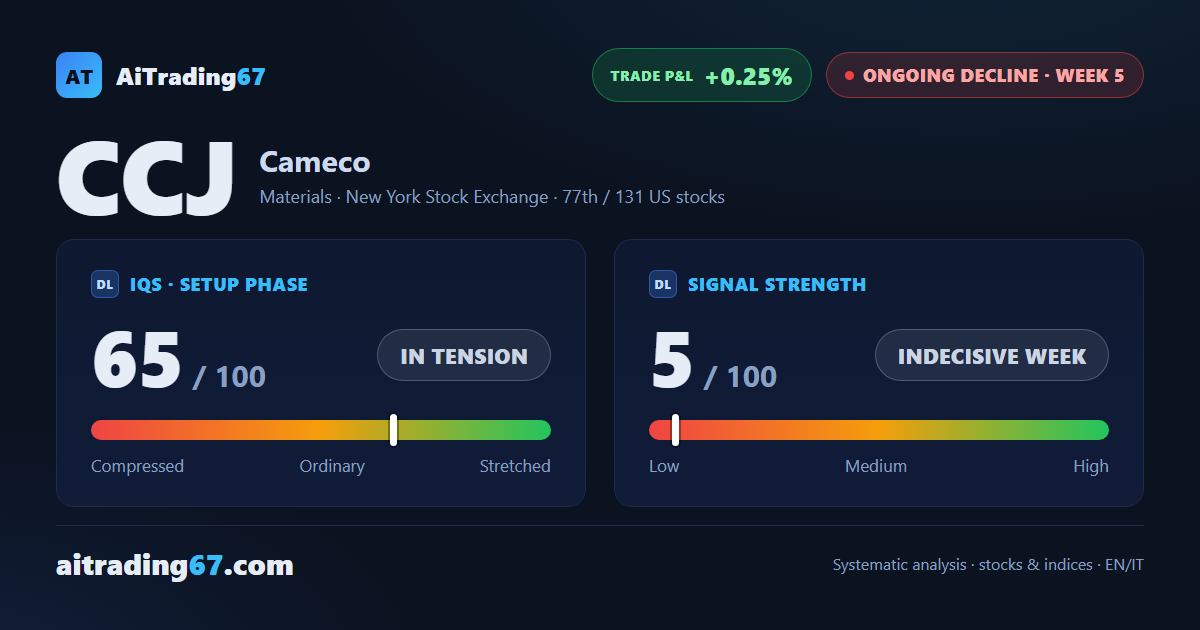Open the aitrading67.com link
Screen dimensions: 1200x630
(175, 566)
